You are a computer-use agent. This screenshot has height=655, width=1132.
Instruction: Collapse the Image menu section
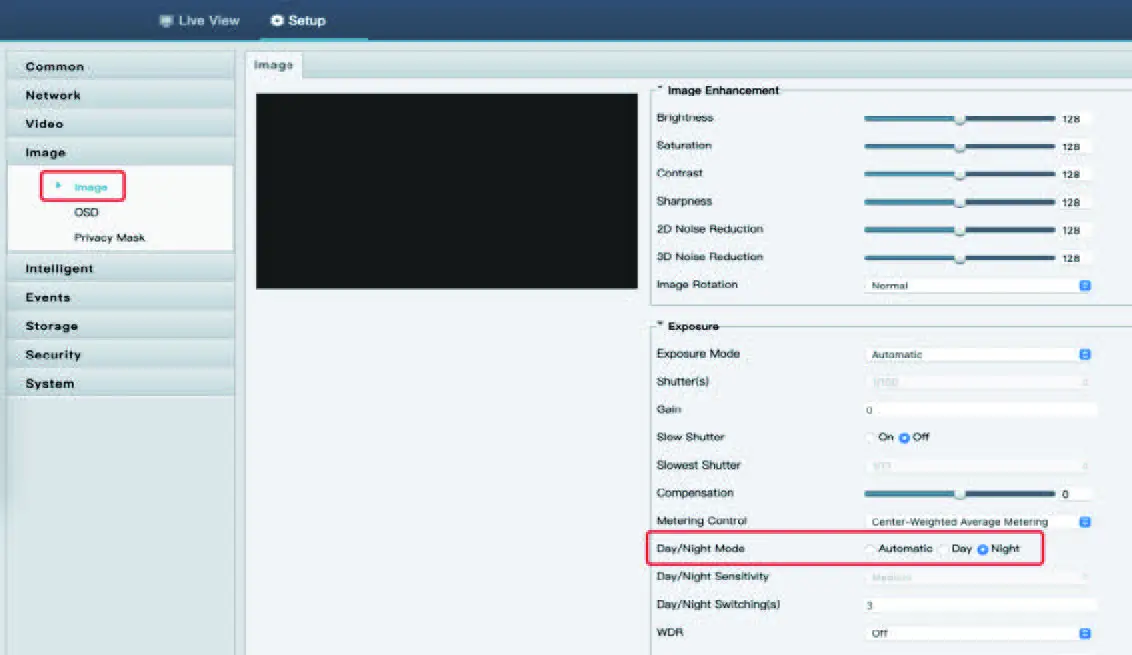pos(121,153)
